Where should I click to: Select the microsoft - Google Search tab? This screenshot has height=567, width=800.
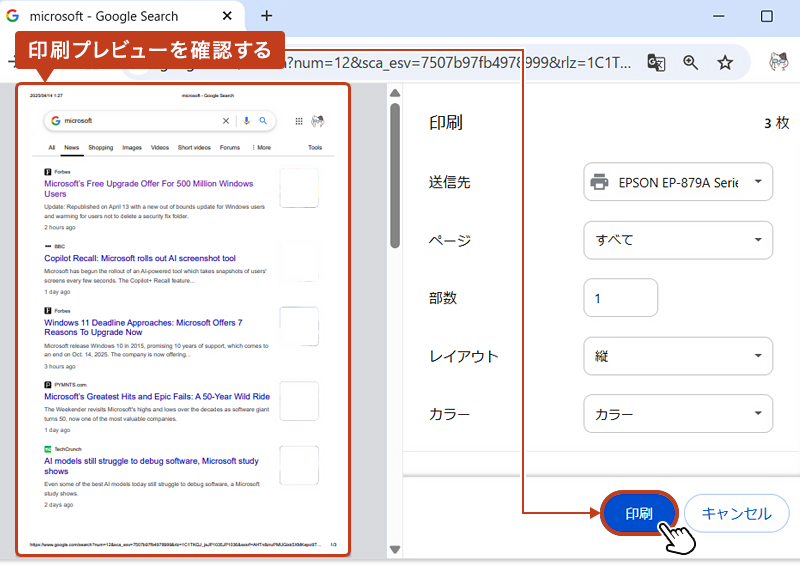[122, 17]
